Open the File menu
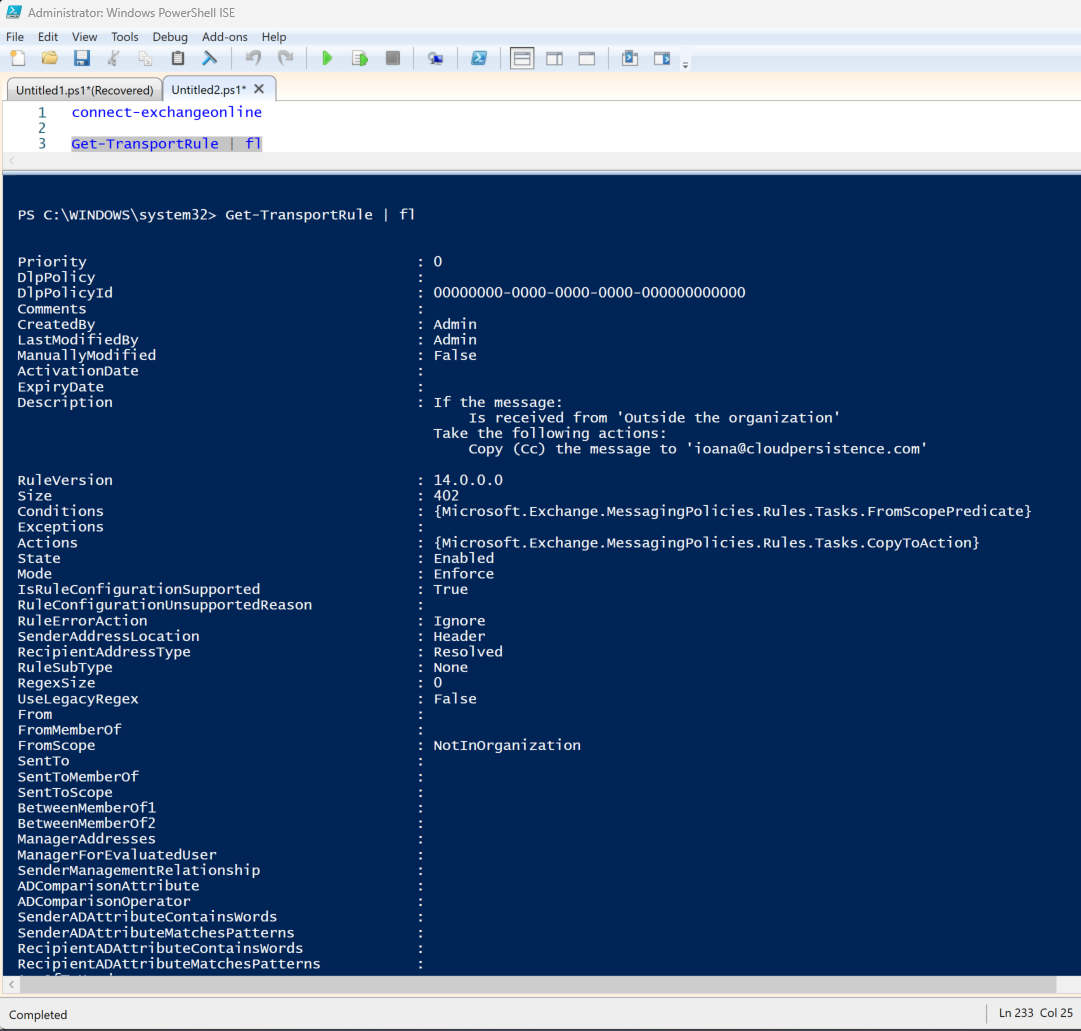This screenshot has width=1081, height=1031. 14,37
